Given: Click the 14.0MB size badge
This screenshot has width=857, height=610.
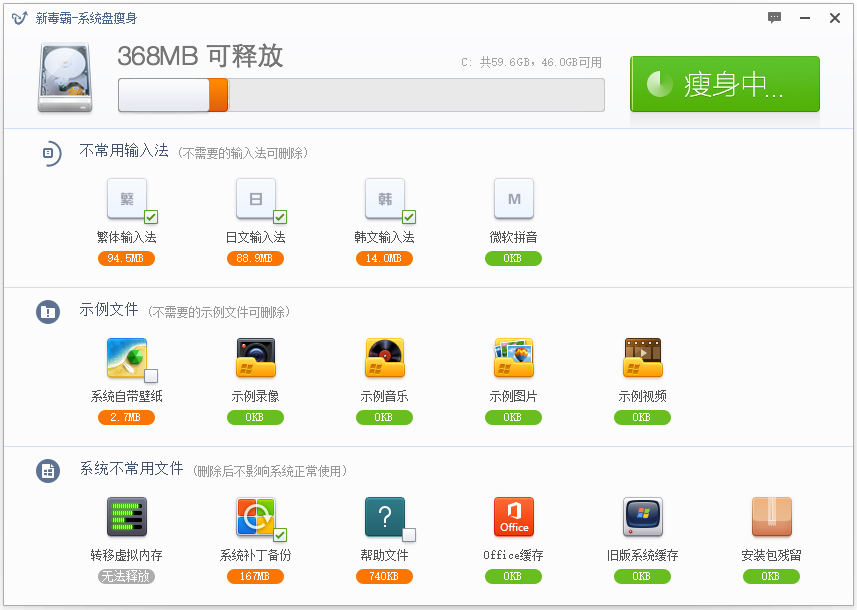Looking at the screenshot, I should pyautogui.click(x=384, y=259).
